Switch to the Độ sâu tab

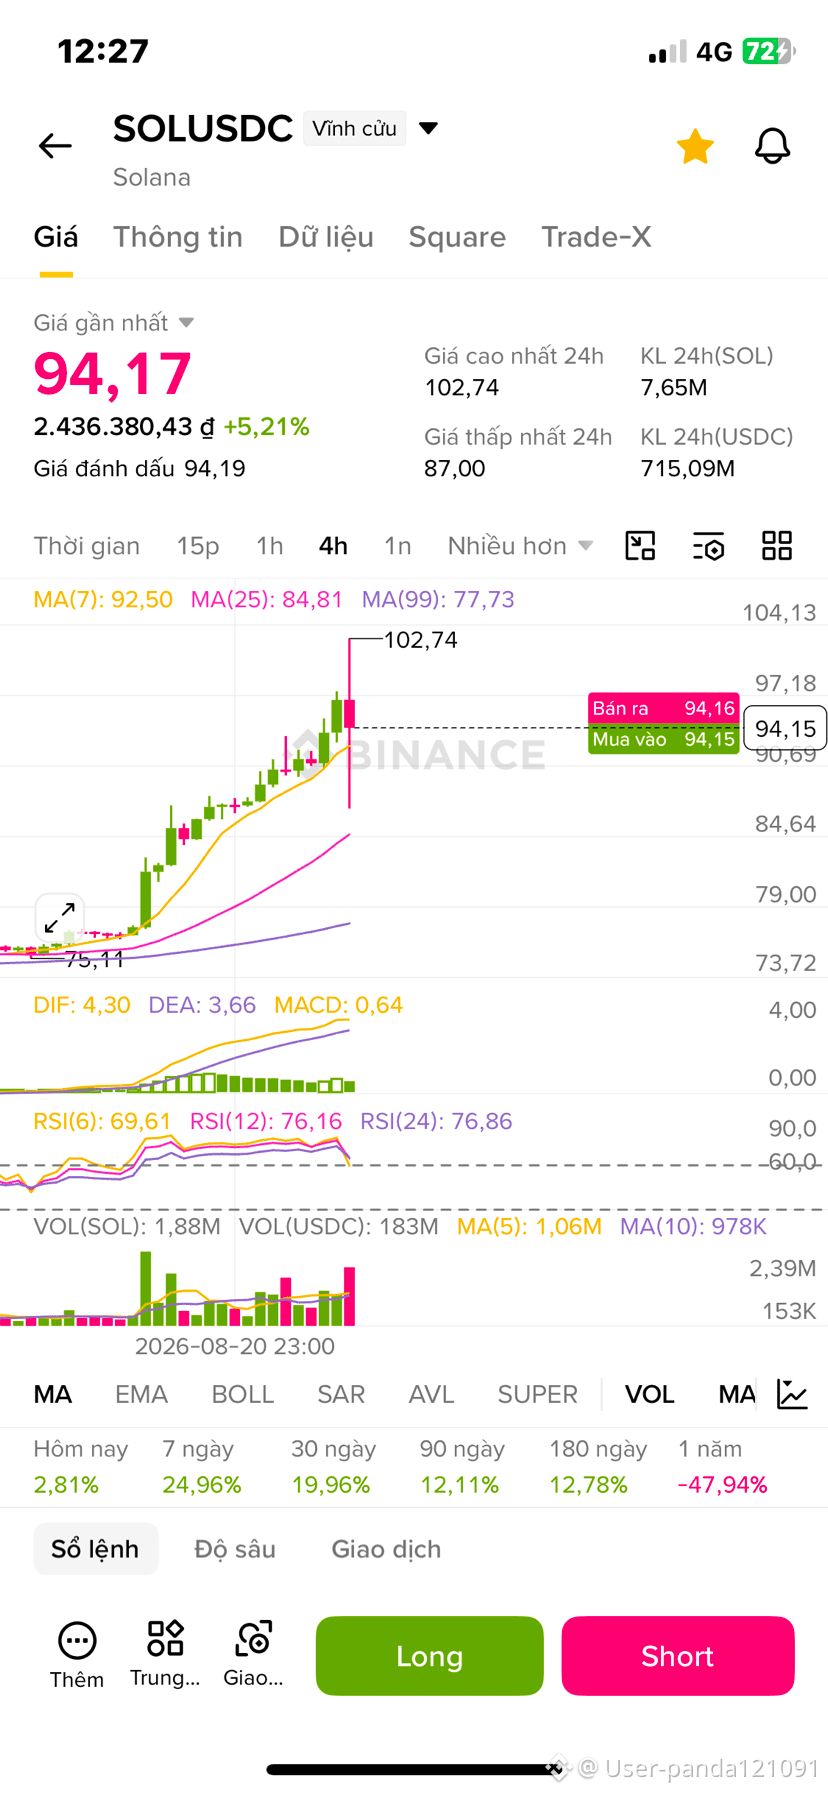click(x=235, y=1549)
